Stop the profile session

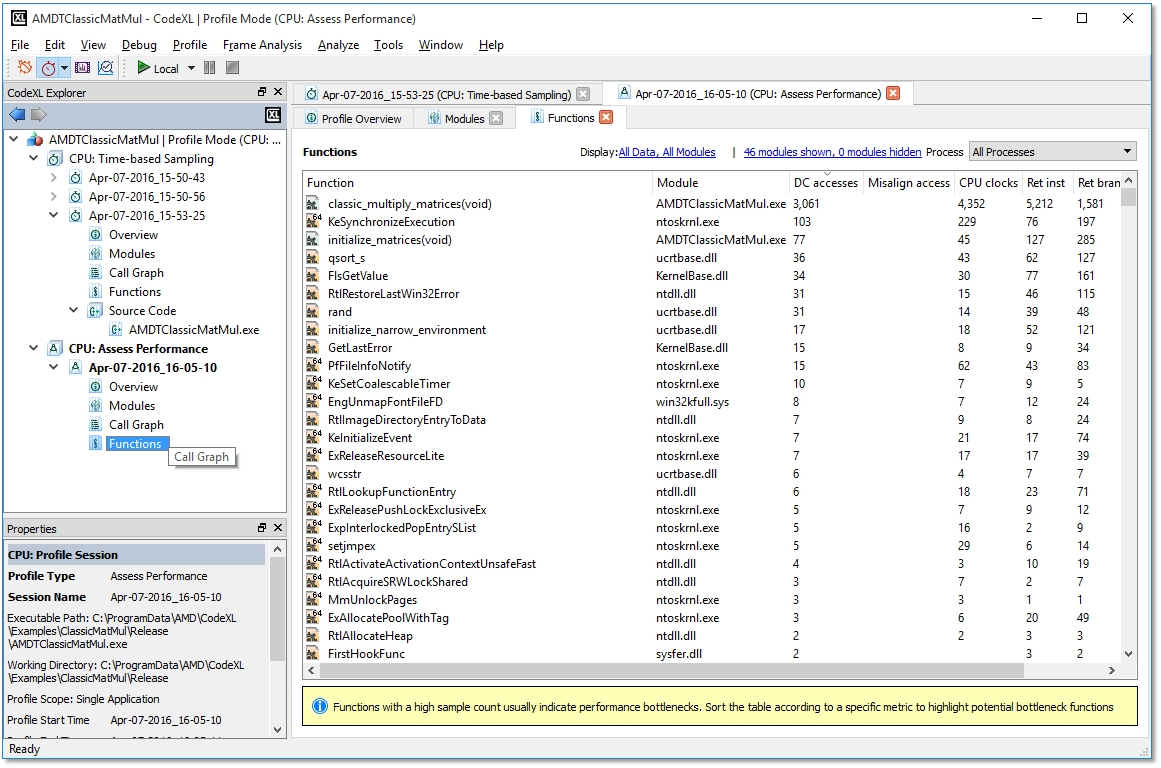[x=232, y=68]
